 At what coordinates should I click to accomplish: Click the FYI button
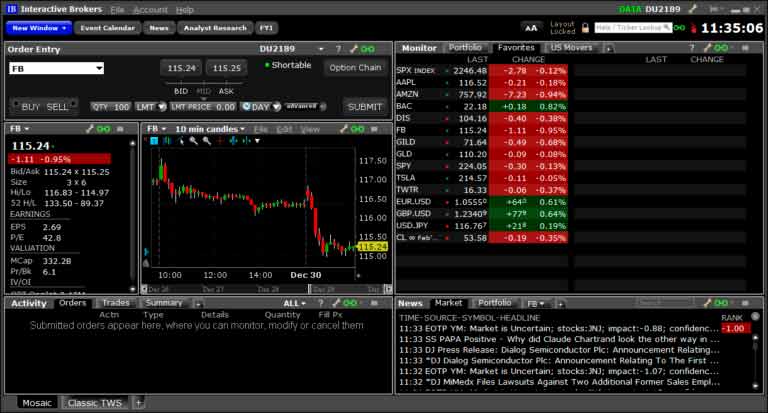coord(266,28)
